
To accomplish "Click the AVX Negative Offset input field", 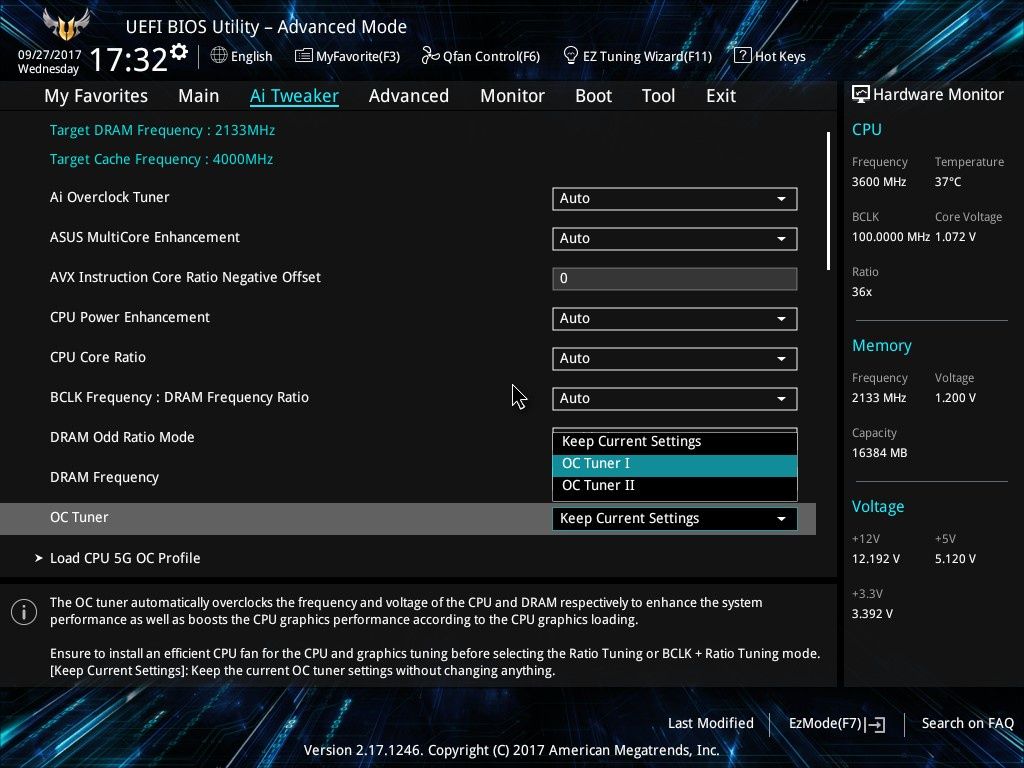I will click(x=675, y=279).
